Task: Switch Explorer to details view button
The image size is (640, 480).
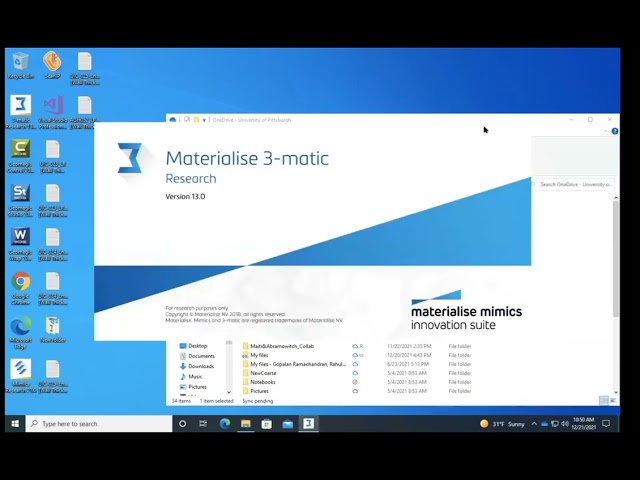Action: 604,401
